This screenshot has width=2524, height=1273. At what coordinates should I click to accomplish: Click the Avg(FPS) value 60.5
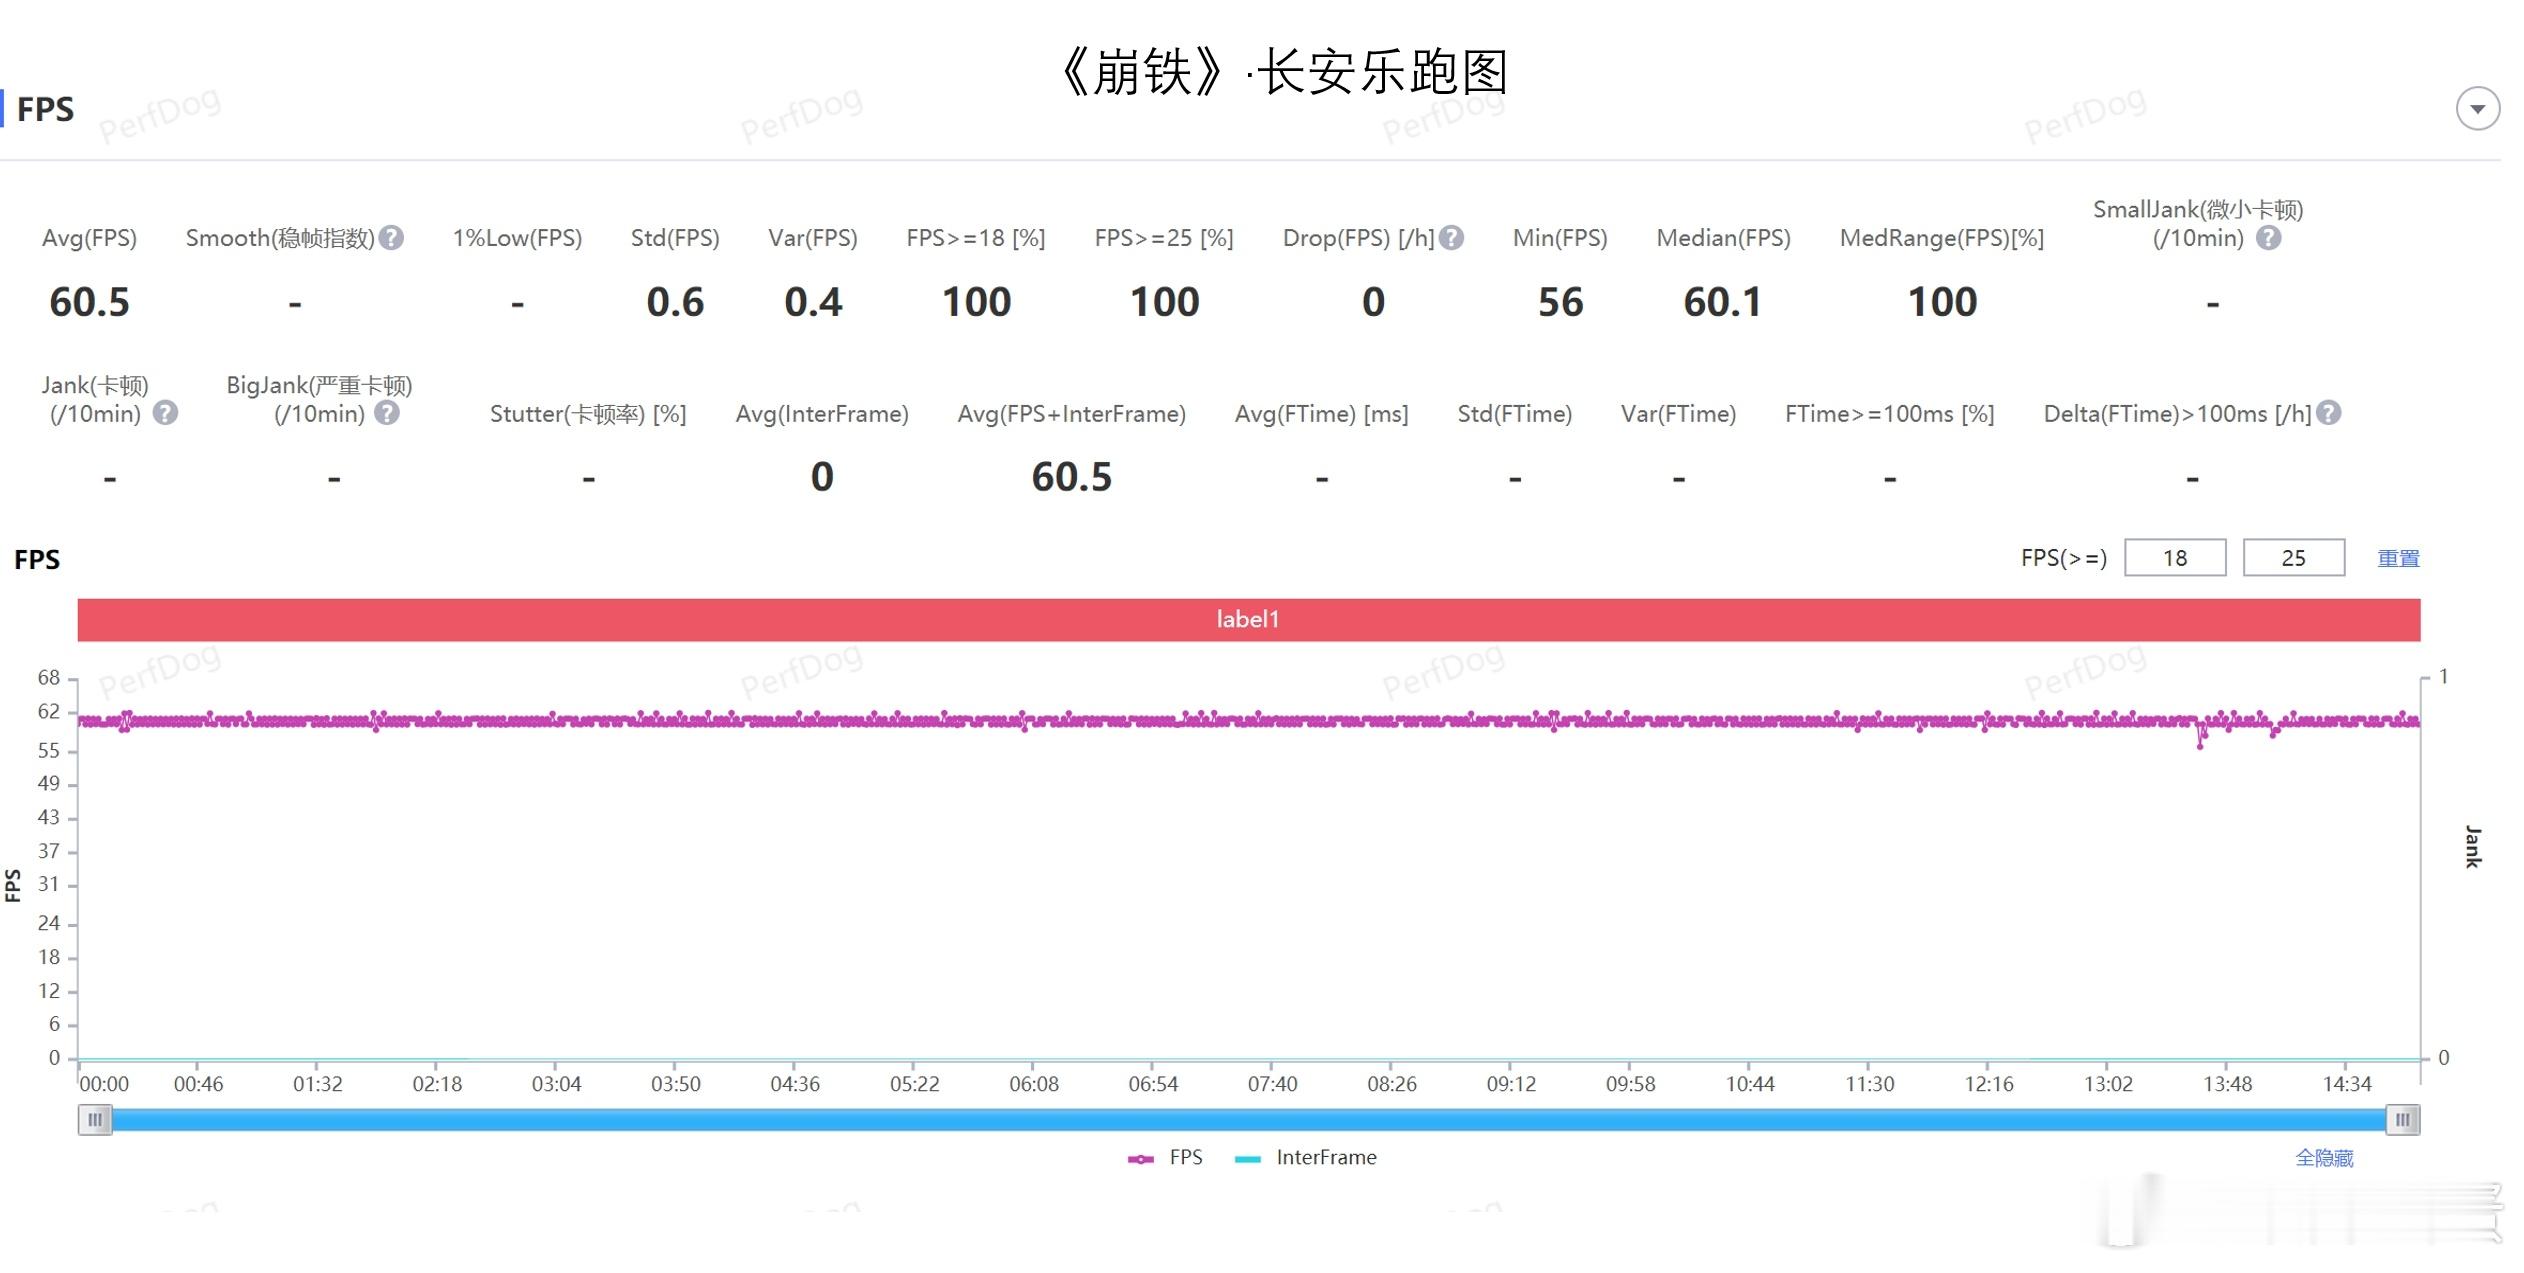90,302
